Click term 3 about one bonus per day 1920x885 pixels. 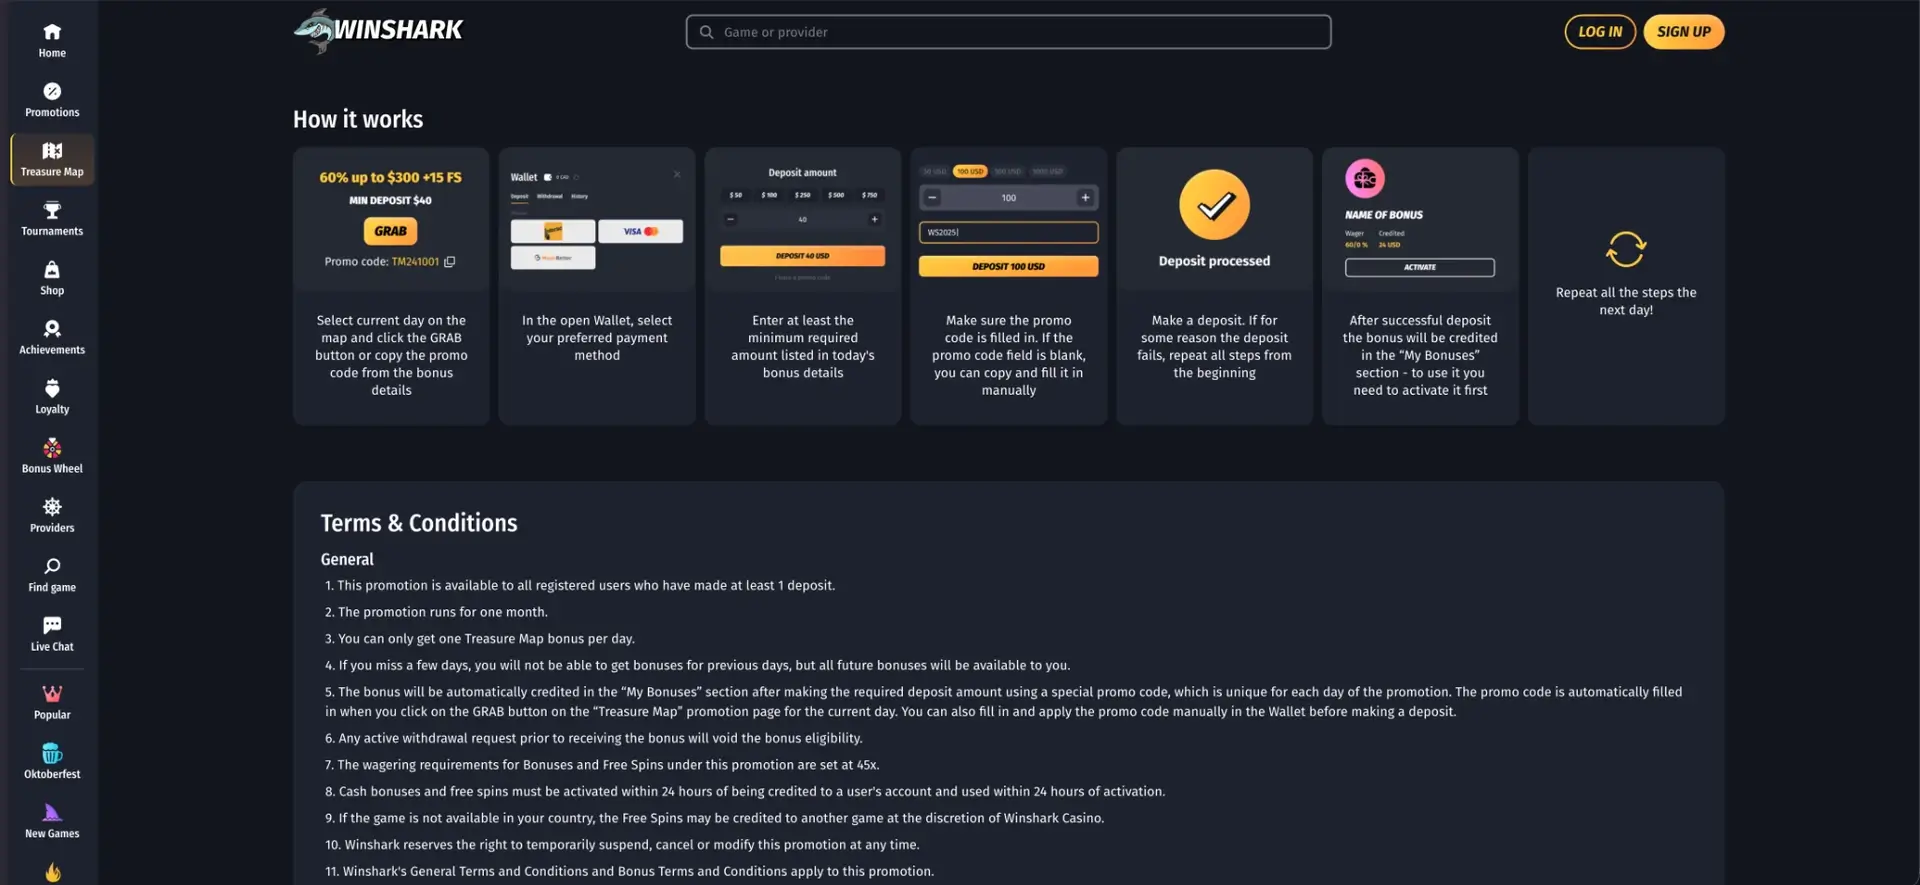tap(480, 639)
